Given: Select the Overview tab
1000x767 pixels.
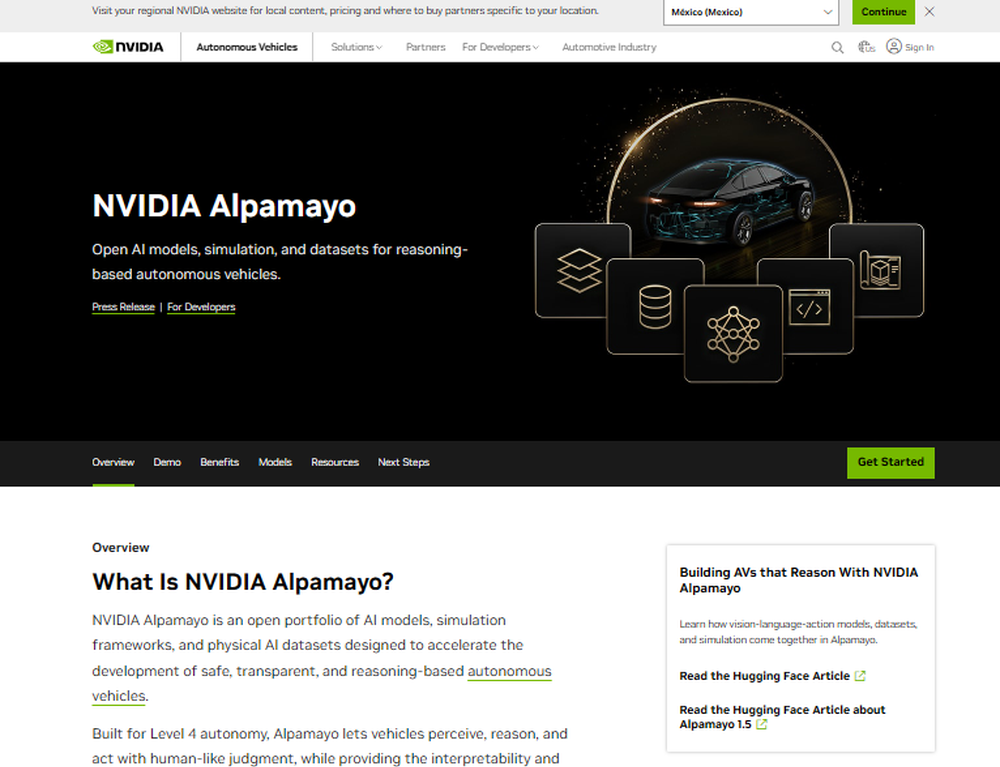Looking at the screenshot, I should click(x=113, y=462).
